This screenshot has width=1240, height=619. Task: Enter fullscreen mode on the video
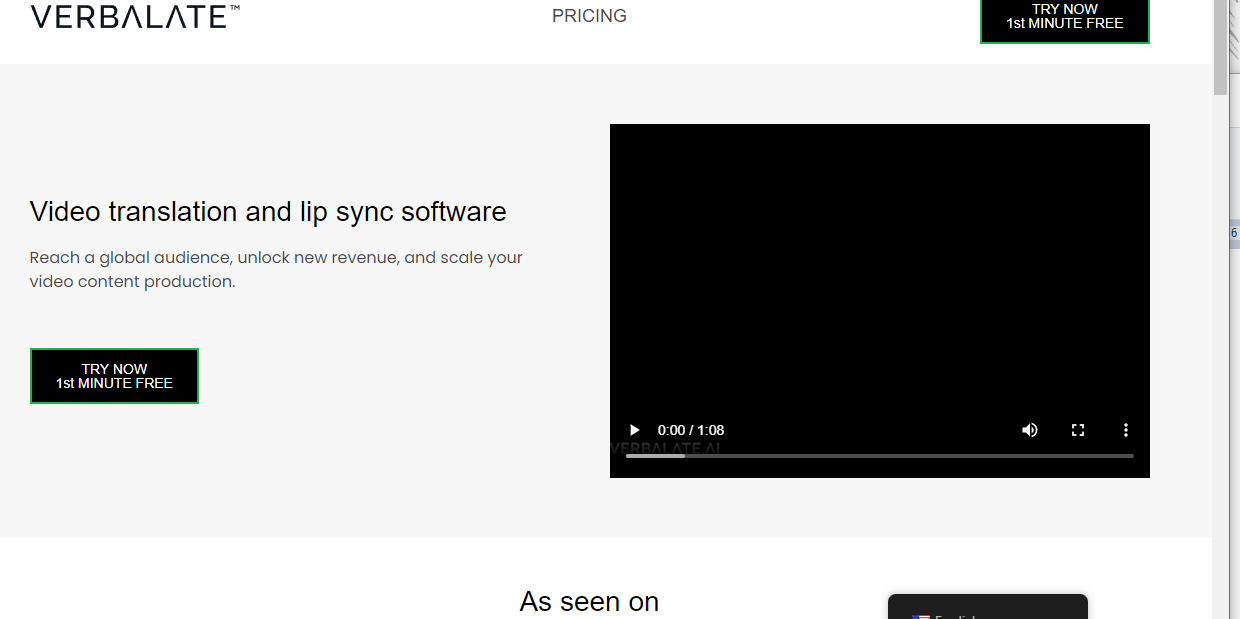1077,429
